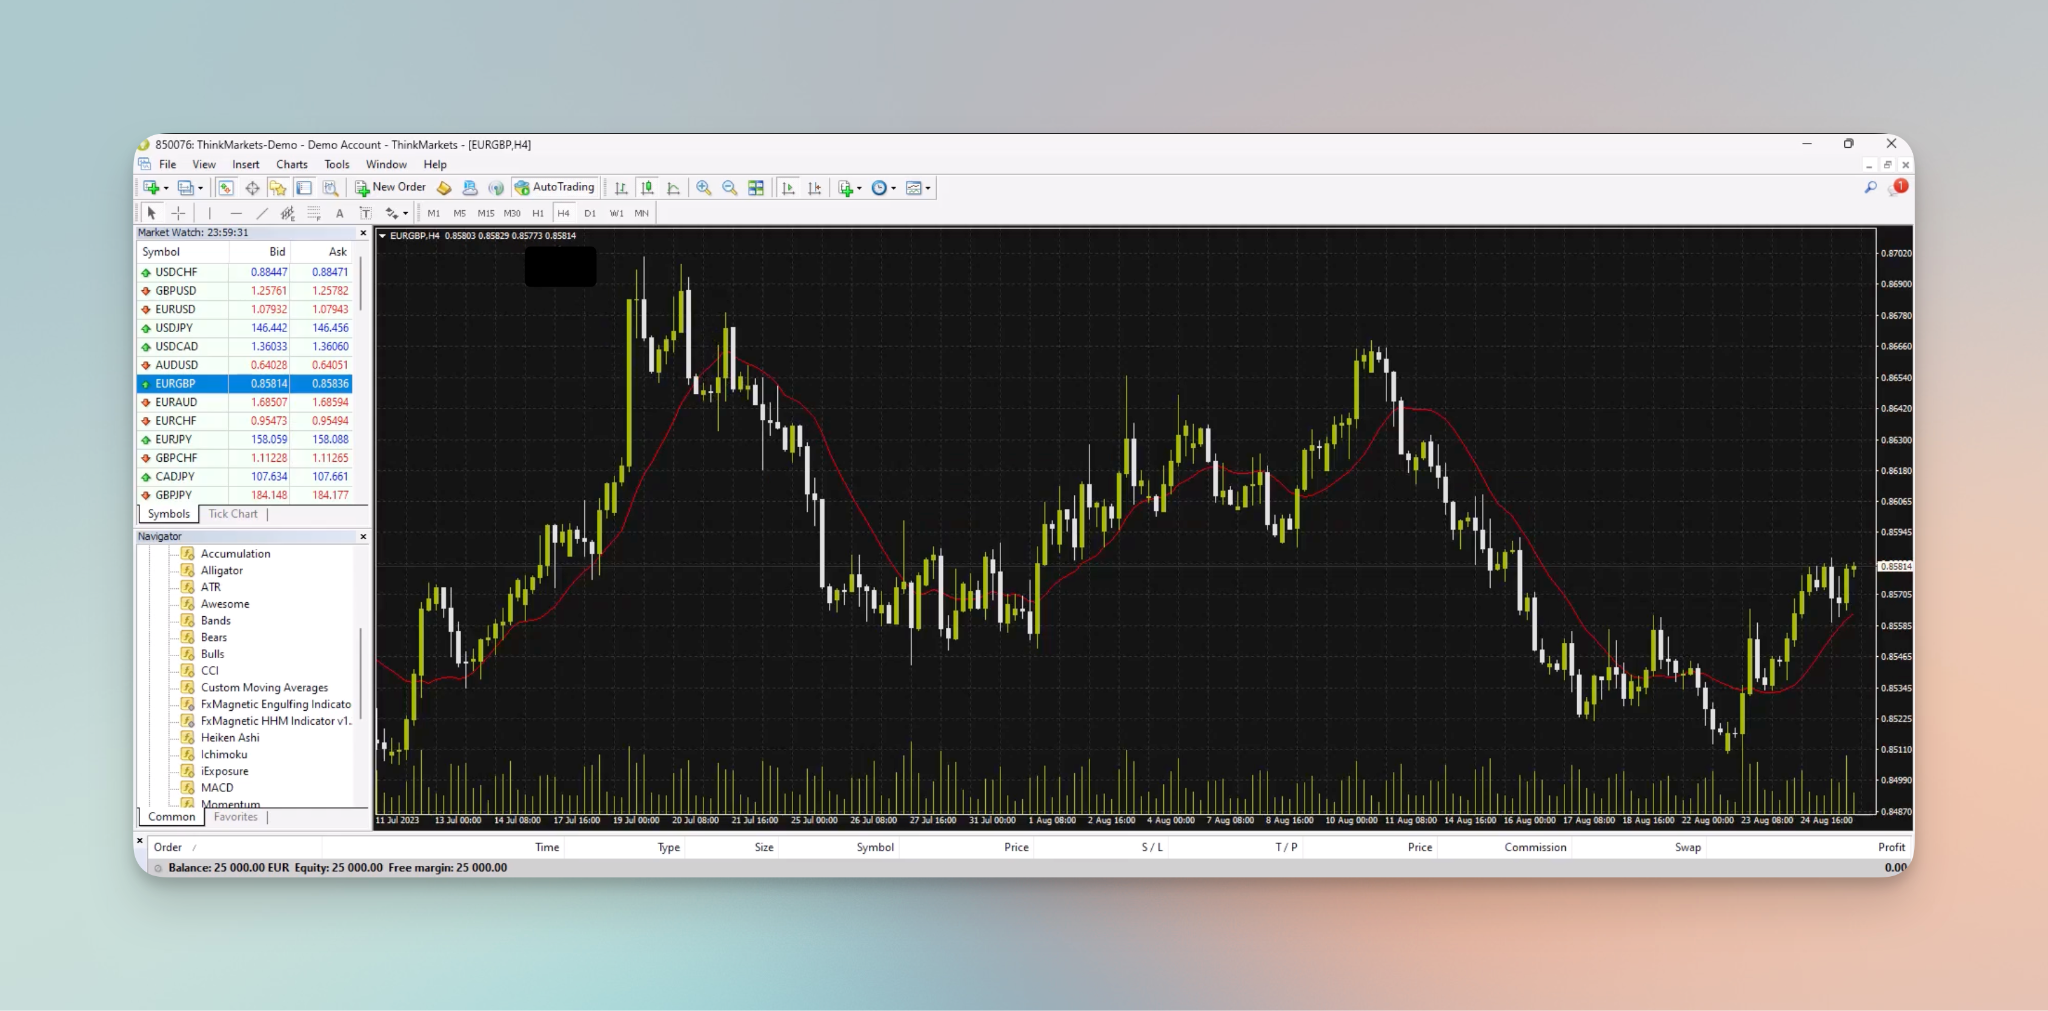Select the Crosshair tool
This screenshot has height=1011, width=2048.
[178, 213]
